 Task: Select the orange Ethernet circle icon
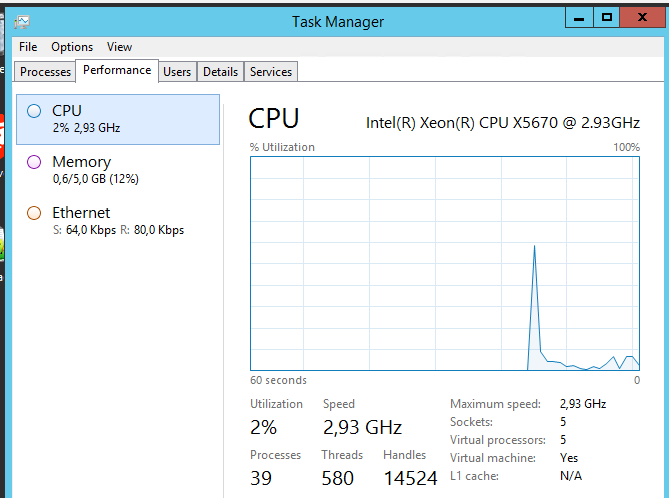click(34, 213)
